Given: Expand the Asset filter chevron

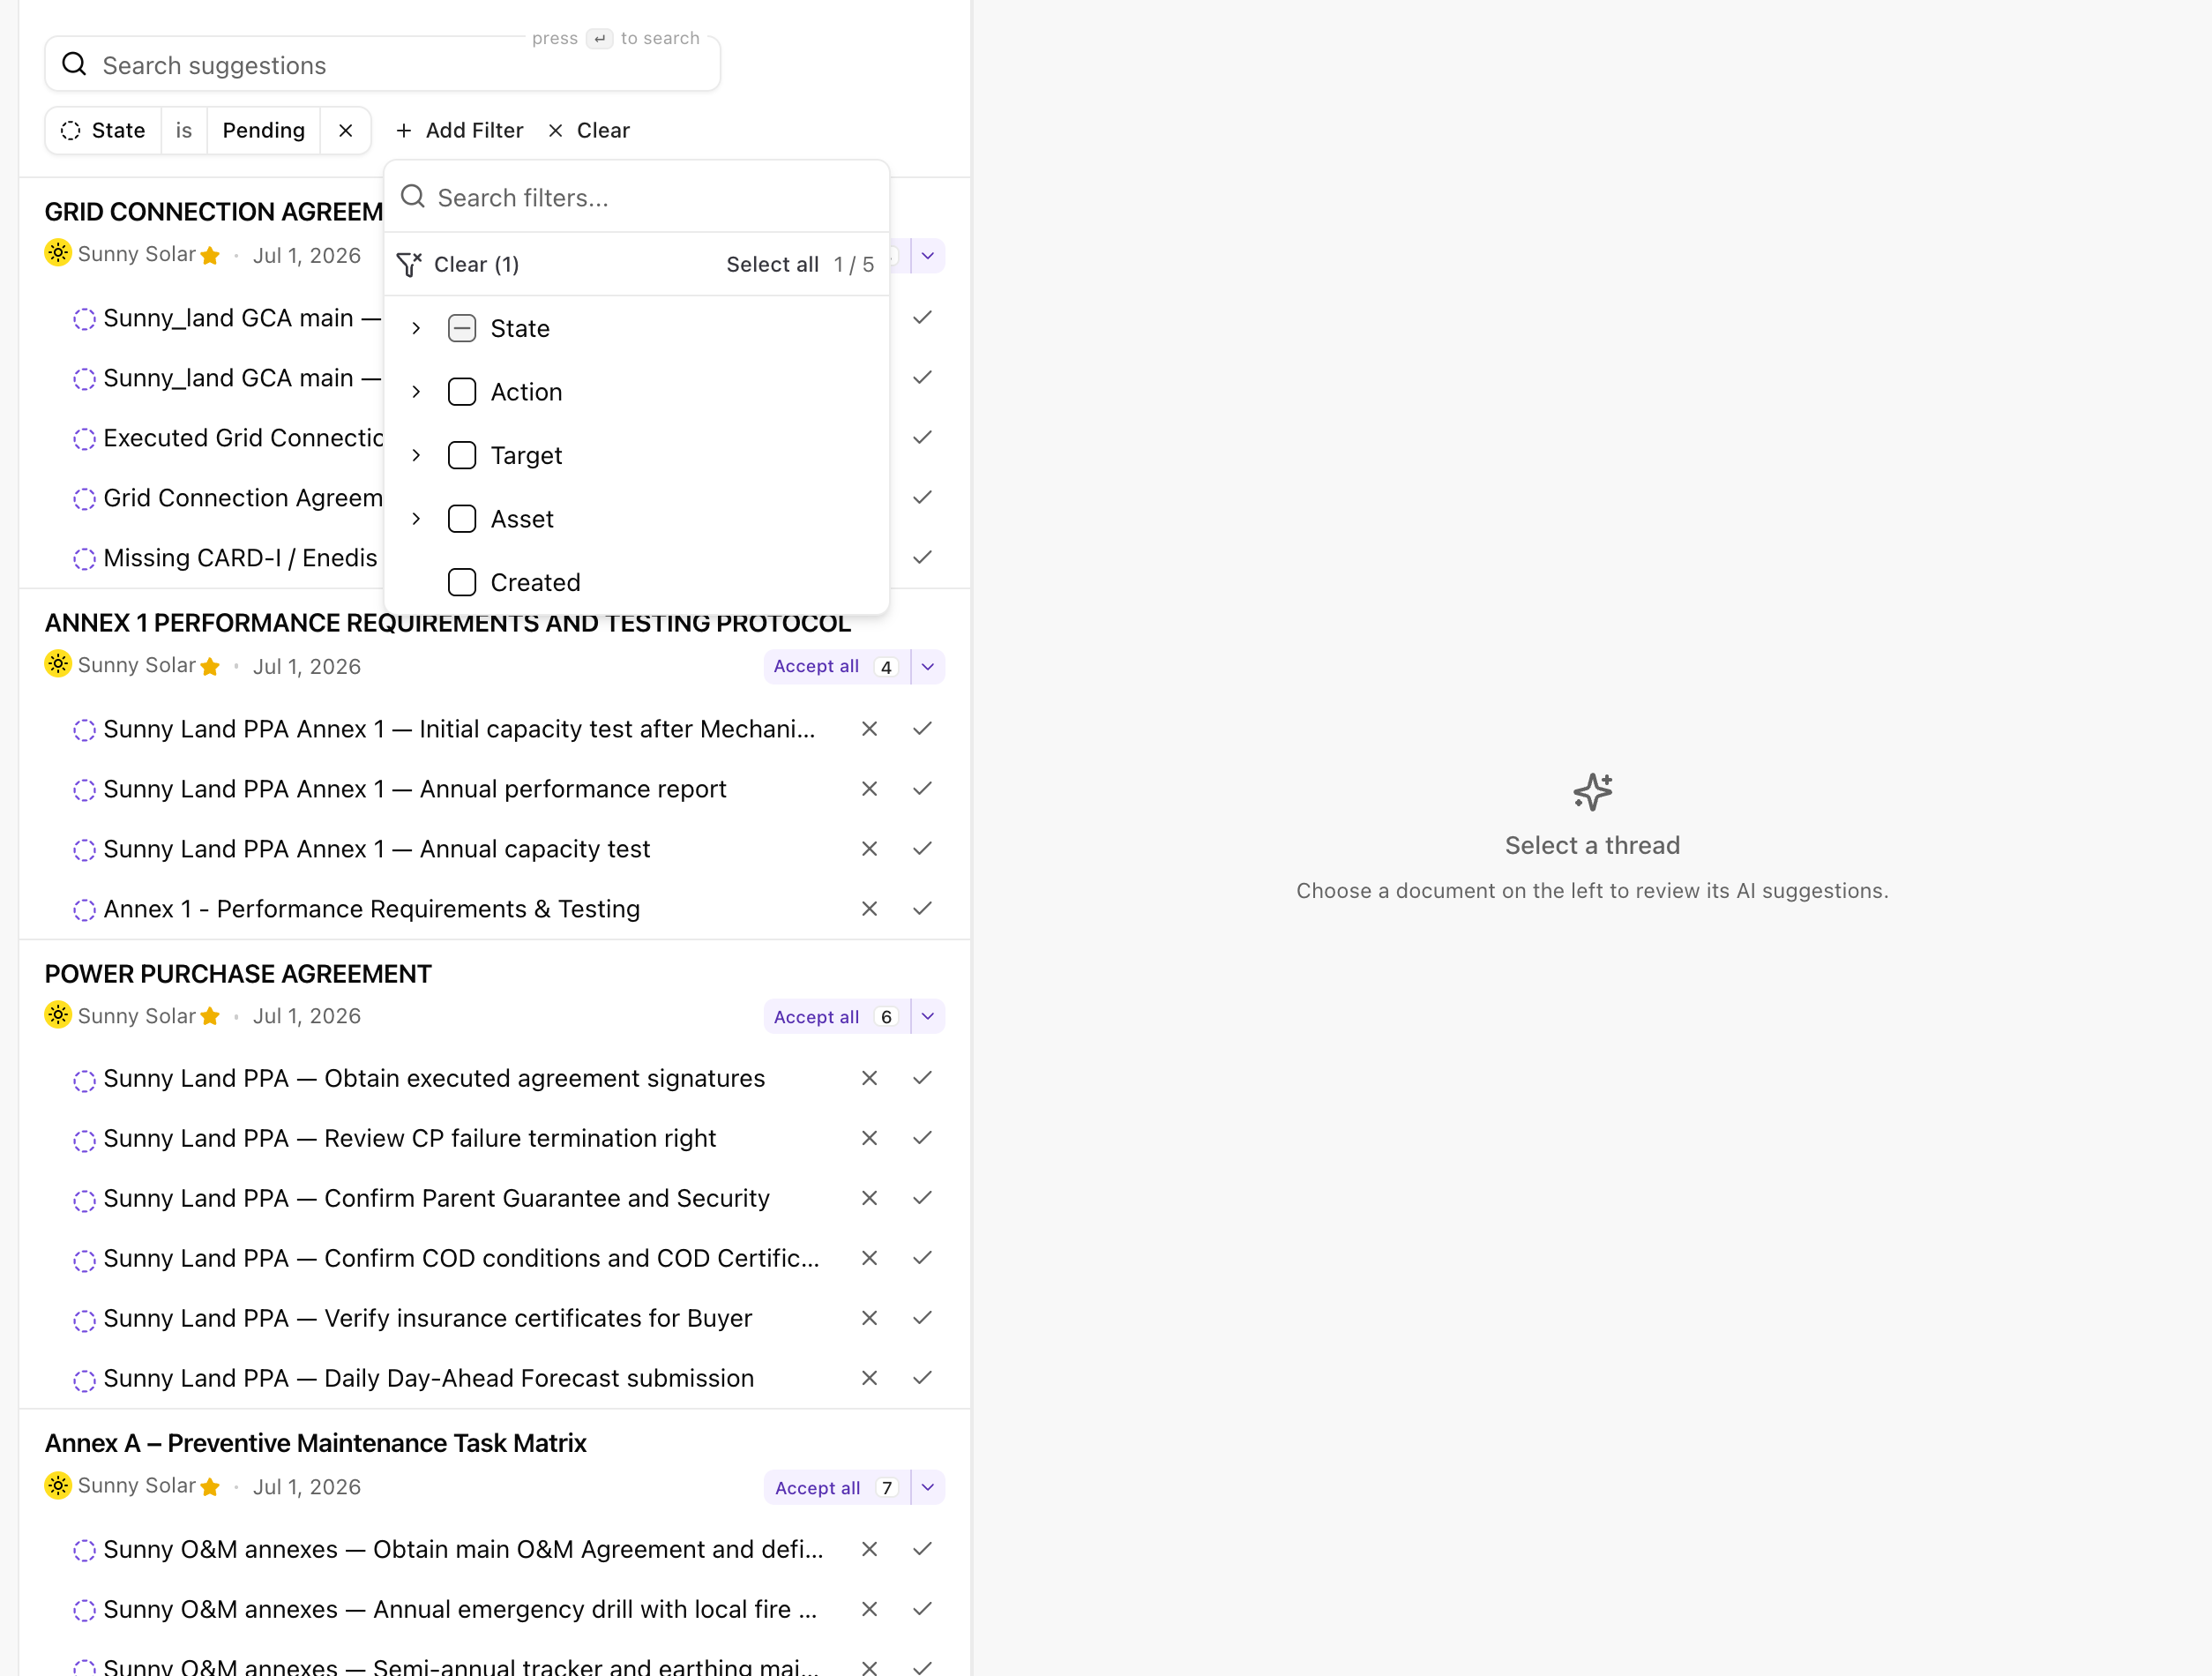Looking at the screenshot, I should (416, 519).
